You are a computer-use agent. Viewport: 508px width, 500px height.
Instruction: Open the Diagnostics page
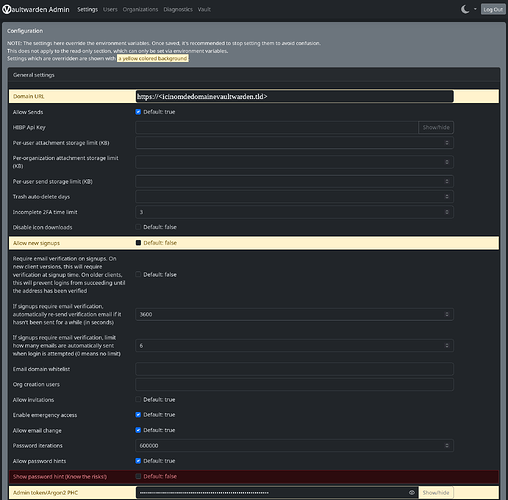pos(178,9)
